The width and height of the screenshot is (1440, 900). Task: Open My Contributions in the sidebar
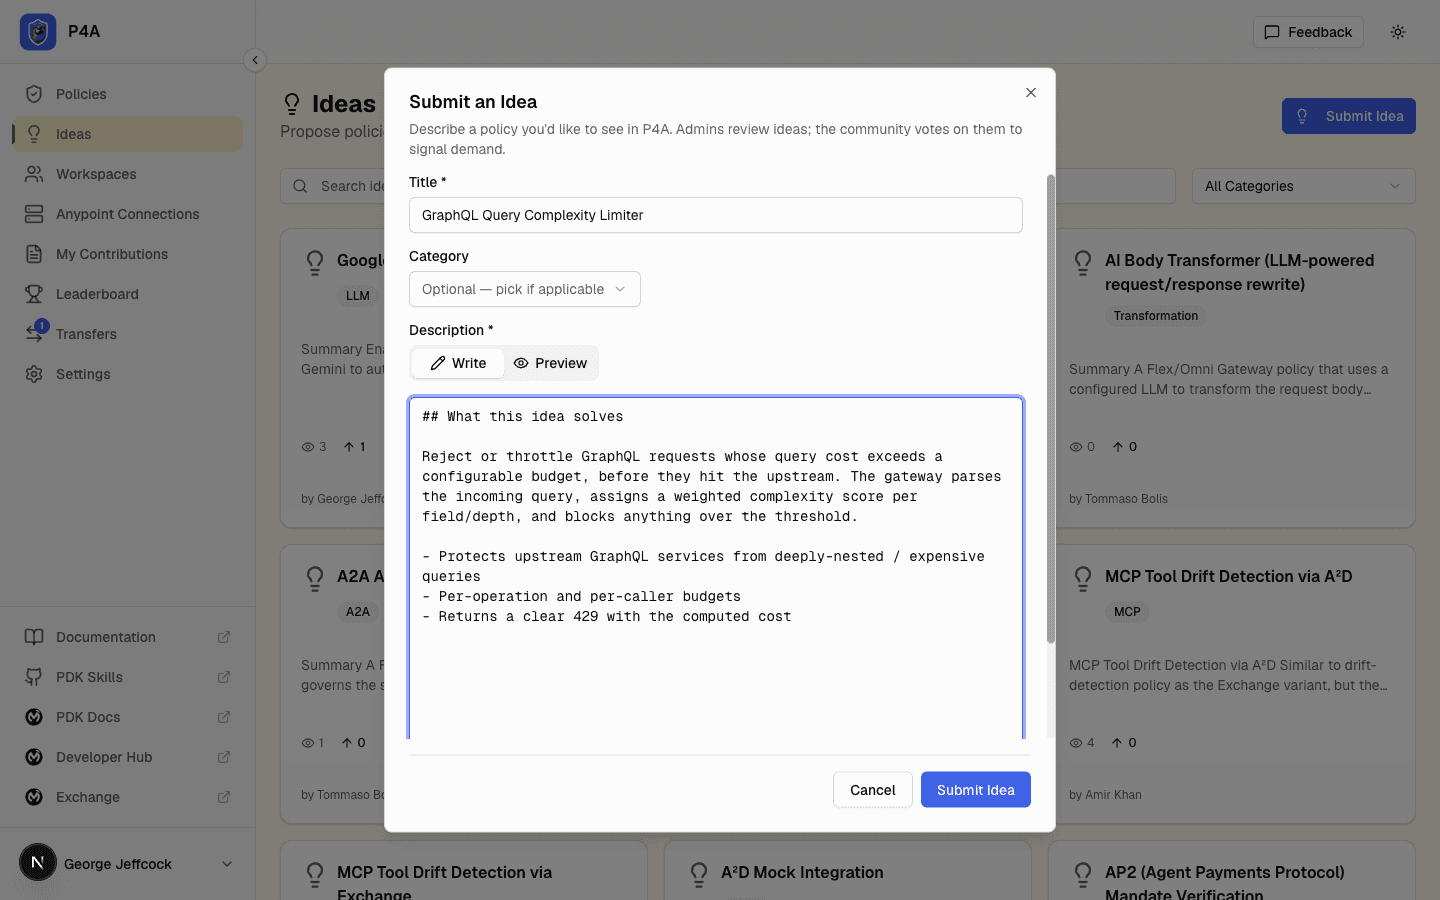point(128,254)
